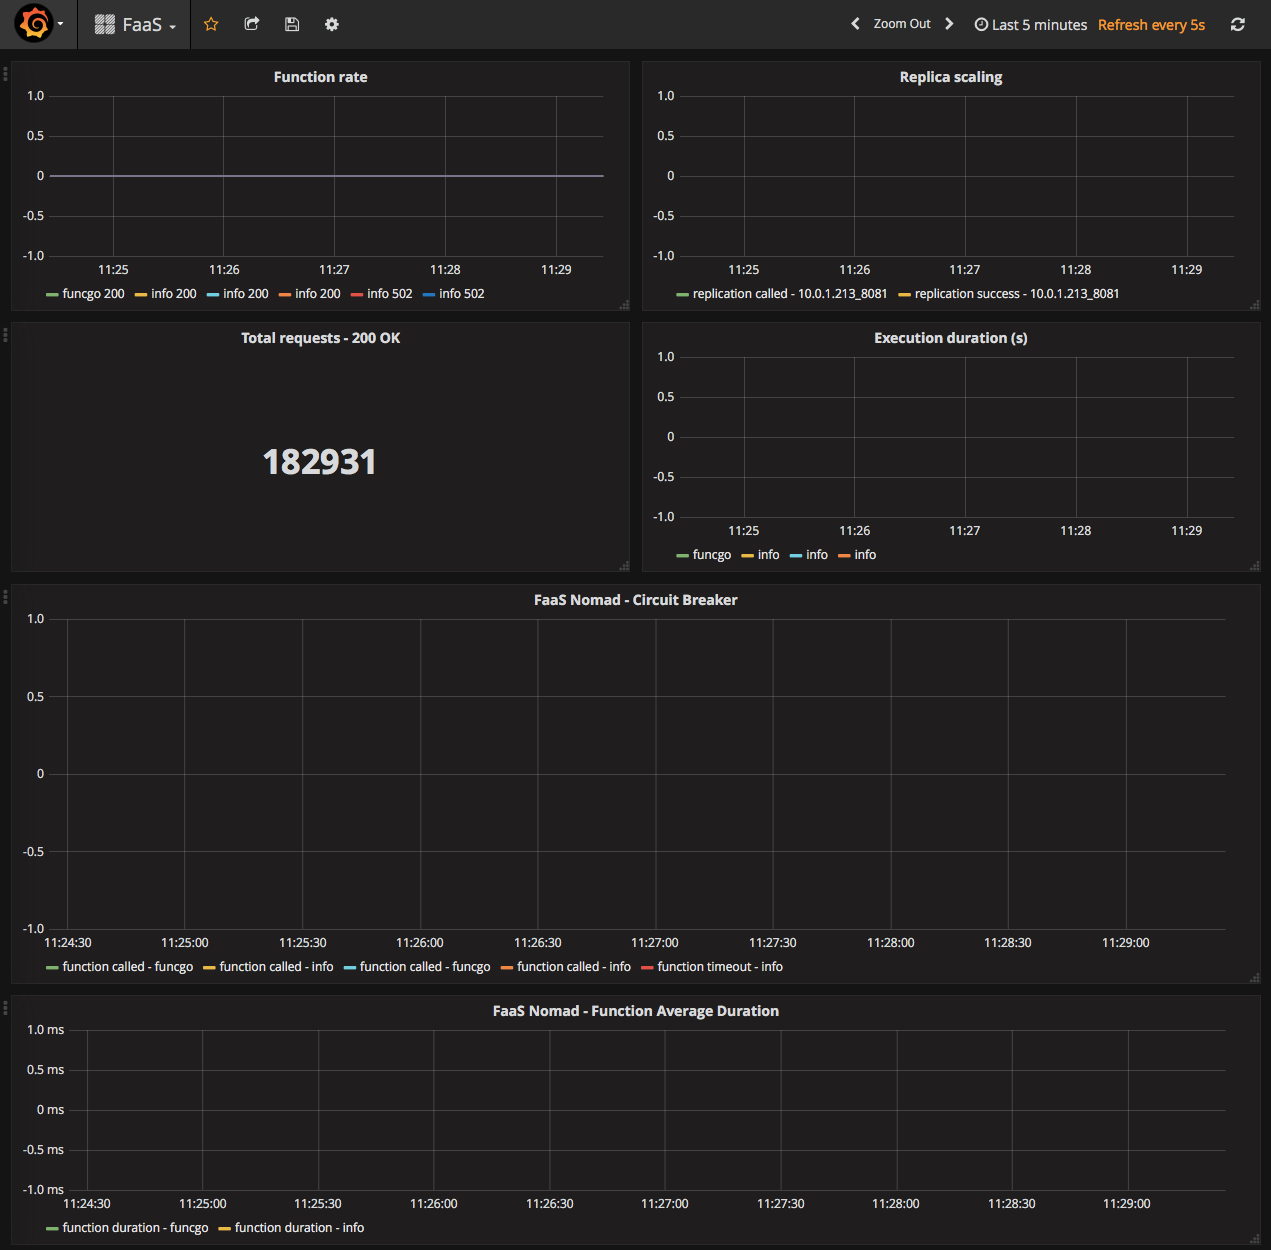Toggle yellow info series in Execution duration legend

pos(769,555)
